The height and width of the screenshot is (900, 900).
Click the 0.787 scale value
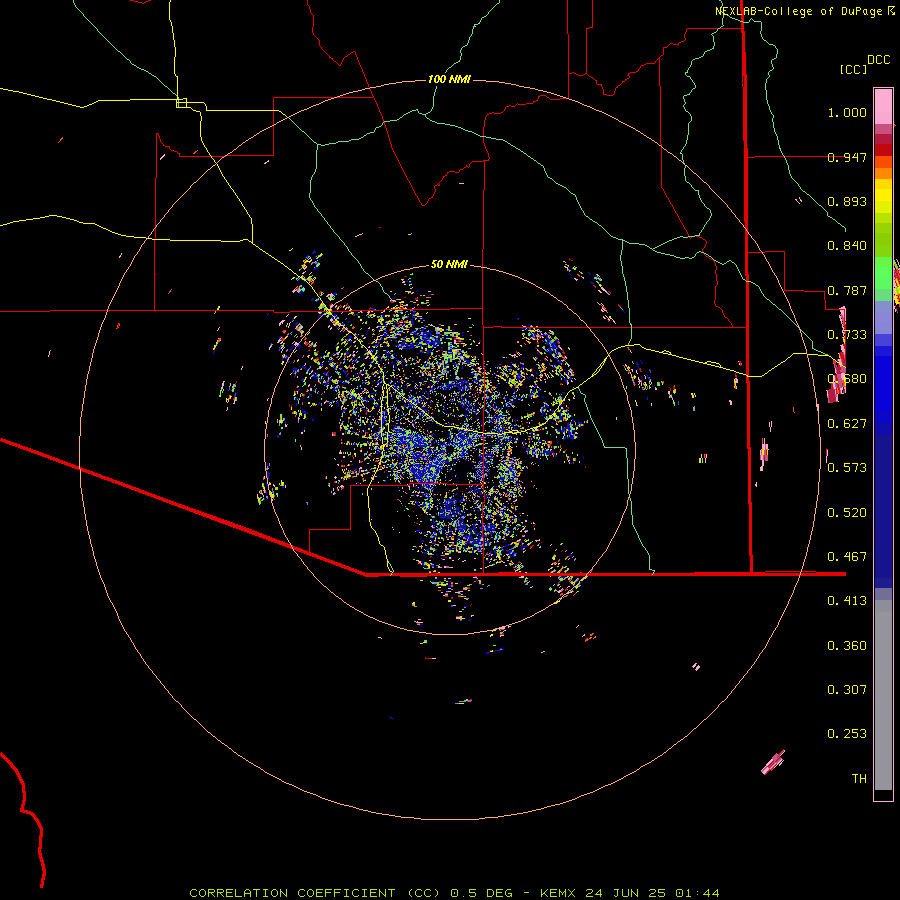pyautogui.click(x=847, y=290)
